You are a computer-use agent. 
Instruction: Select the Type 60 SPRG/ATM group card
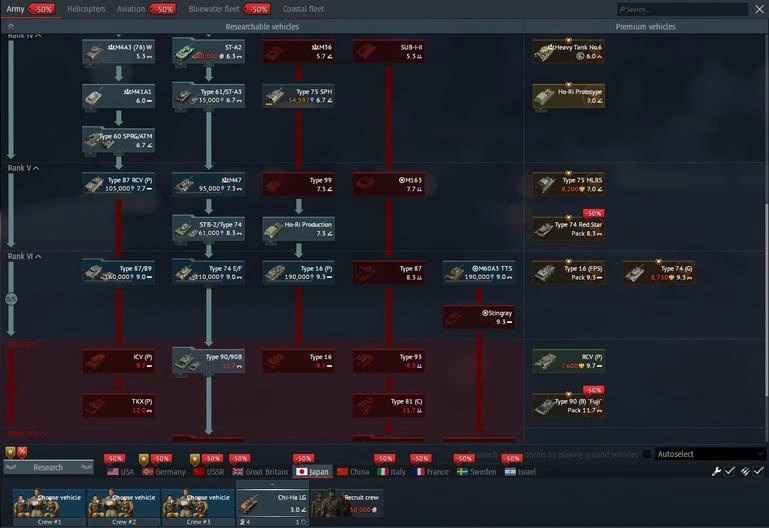coord(119,140)
